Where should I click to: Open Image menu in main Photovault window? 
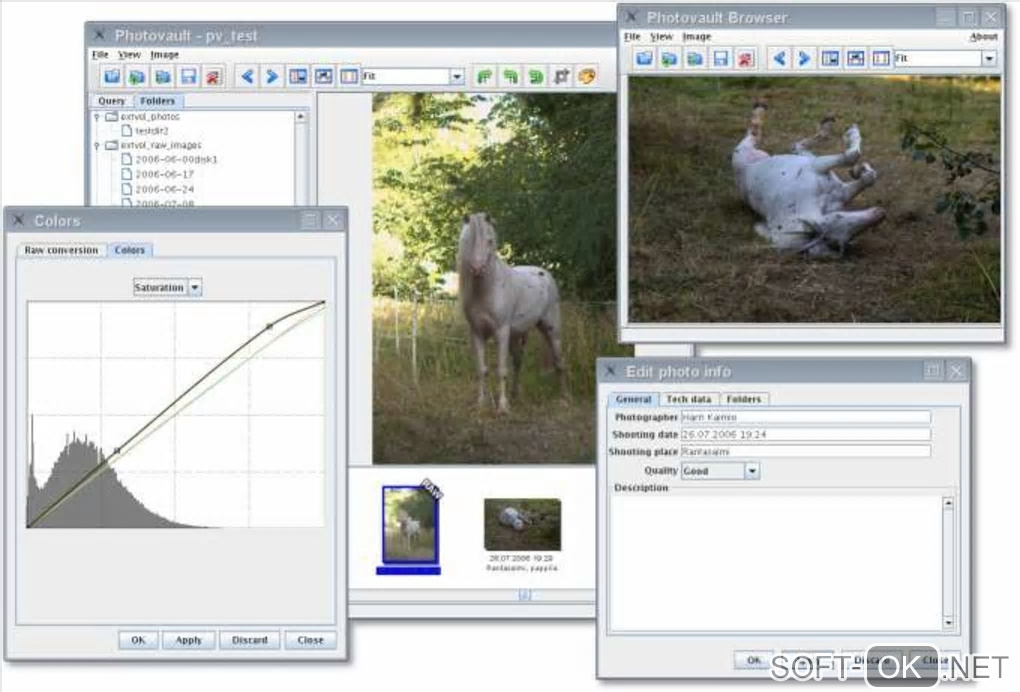tap(164, 55)
